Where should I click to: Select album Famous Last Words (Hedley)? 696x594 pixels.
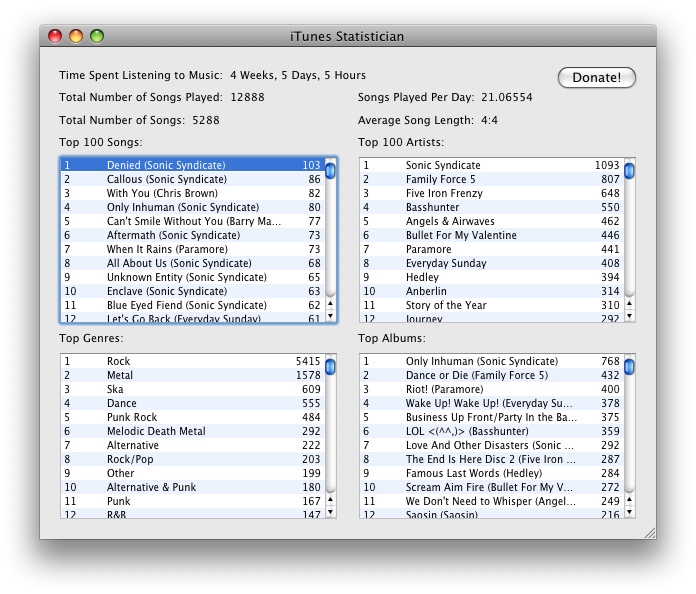click(x=492, y=473)
